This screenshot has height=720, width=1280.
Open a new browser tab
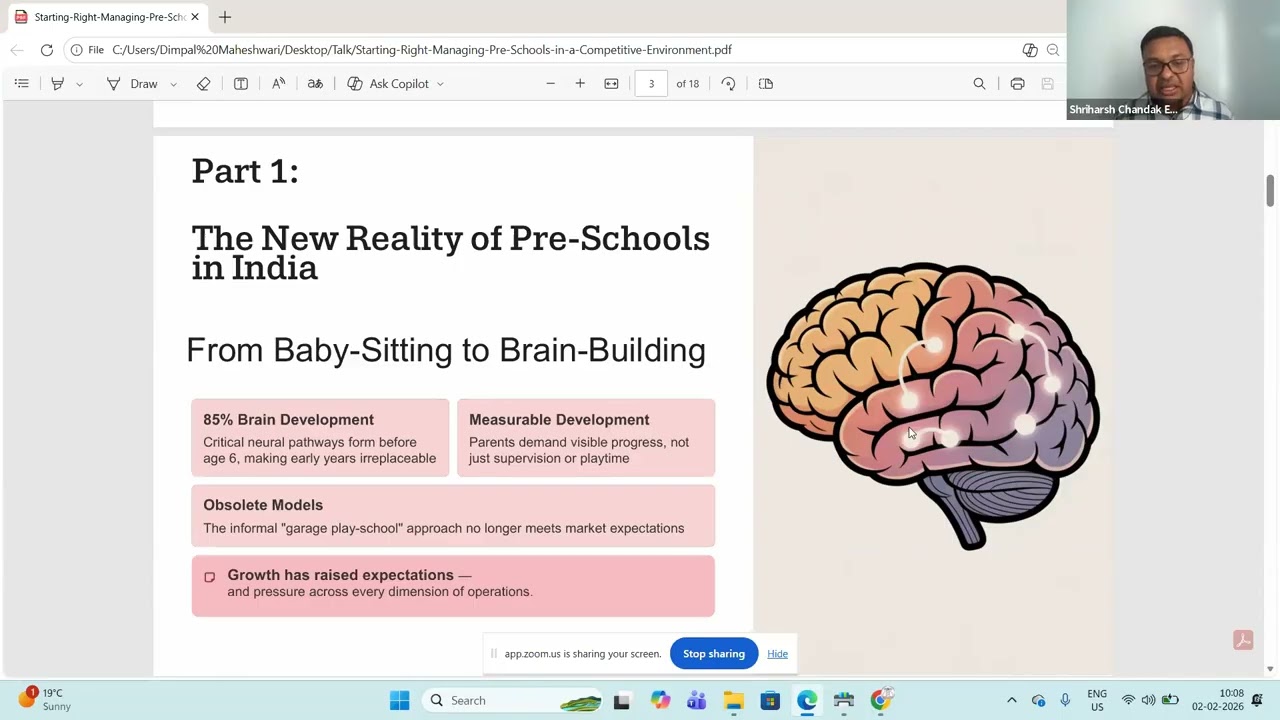point(225,17)
